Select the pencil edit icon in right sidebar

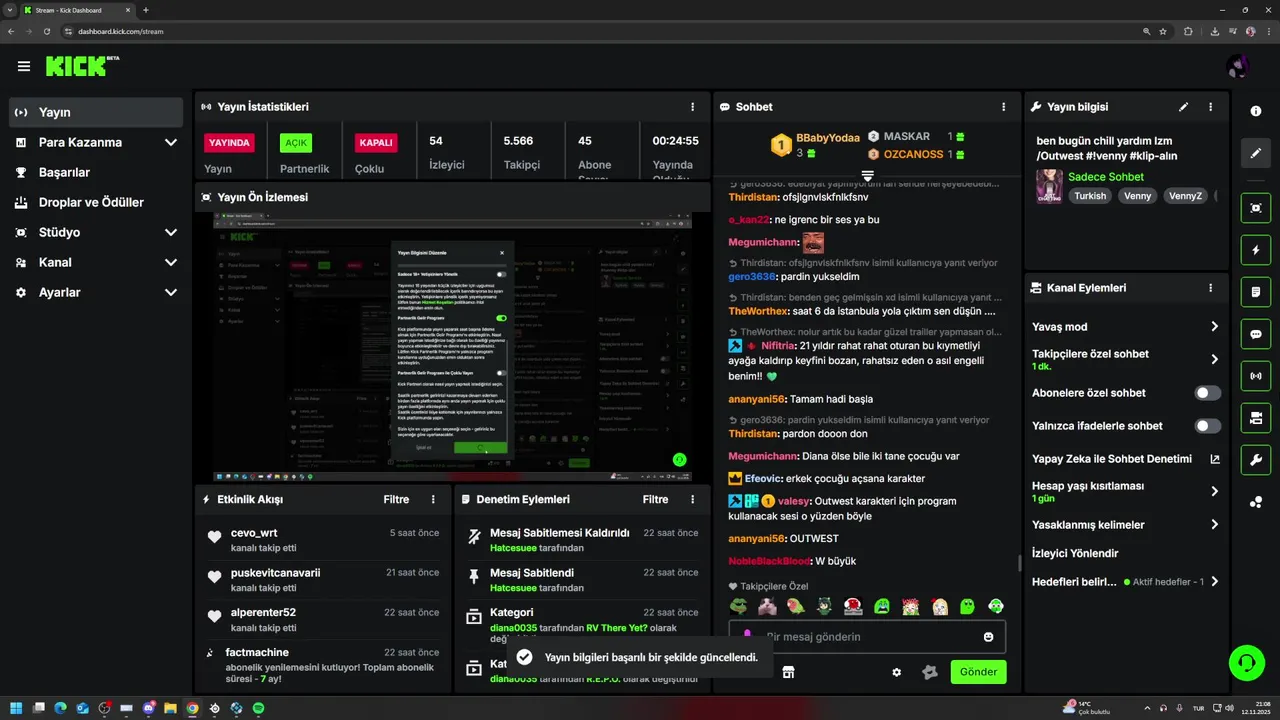tap(1256, 153)
